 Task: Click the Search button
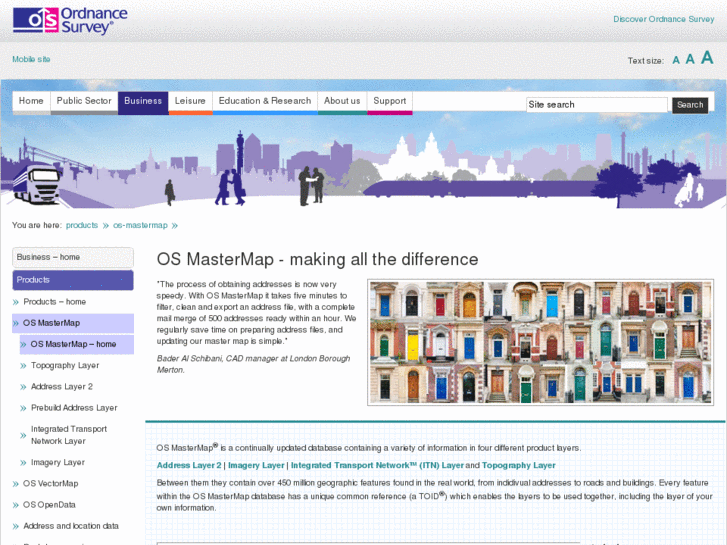tap(690, 105)
